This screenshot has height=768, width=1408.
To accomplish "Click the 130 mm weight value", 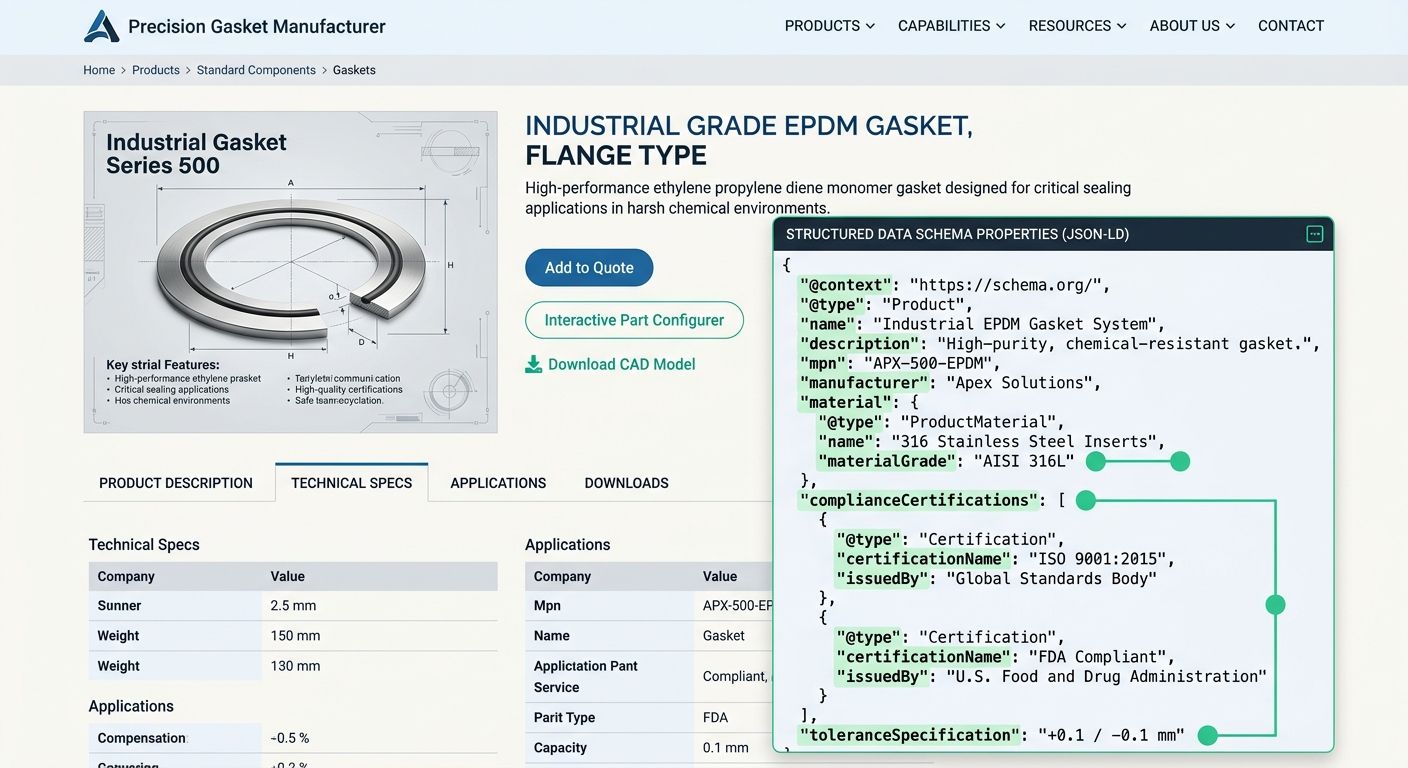I will tap(295, 666).
